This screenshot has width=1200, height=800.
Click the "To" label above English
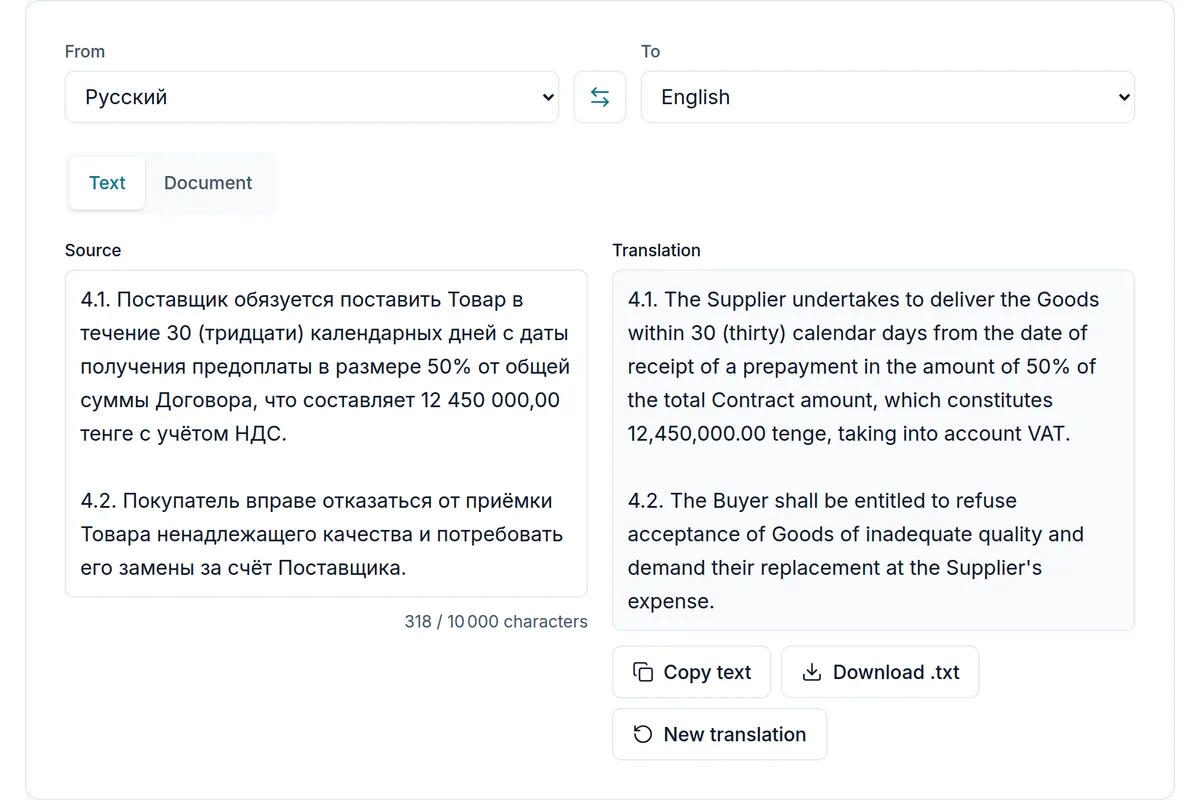pos(651,51)
